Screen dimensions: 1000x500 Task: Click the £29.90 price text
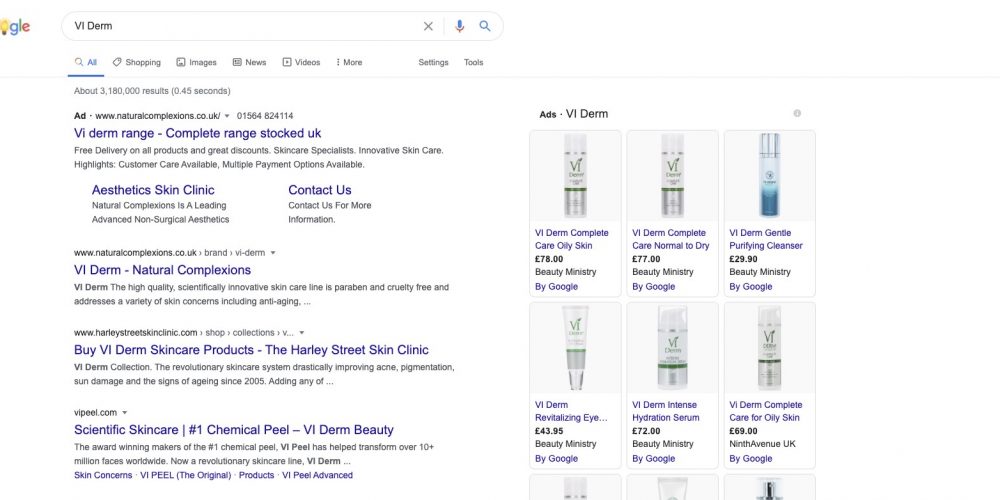[x=744, y=259]
